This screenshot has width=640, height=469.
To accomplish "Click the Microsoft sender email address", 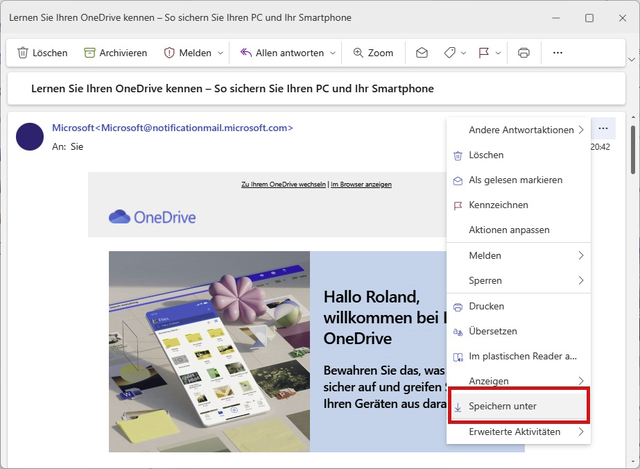I will click(x=172, y=128).
